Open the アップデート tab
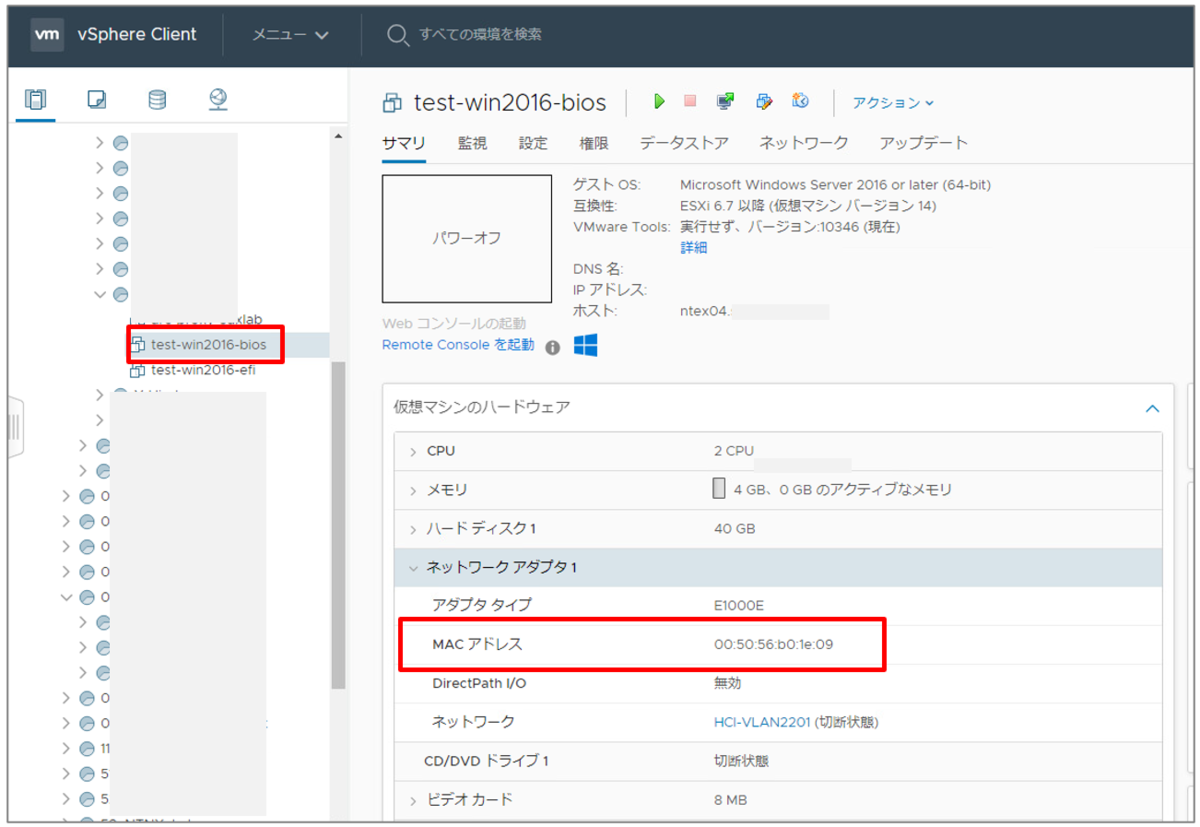 (x=924, y=143)
